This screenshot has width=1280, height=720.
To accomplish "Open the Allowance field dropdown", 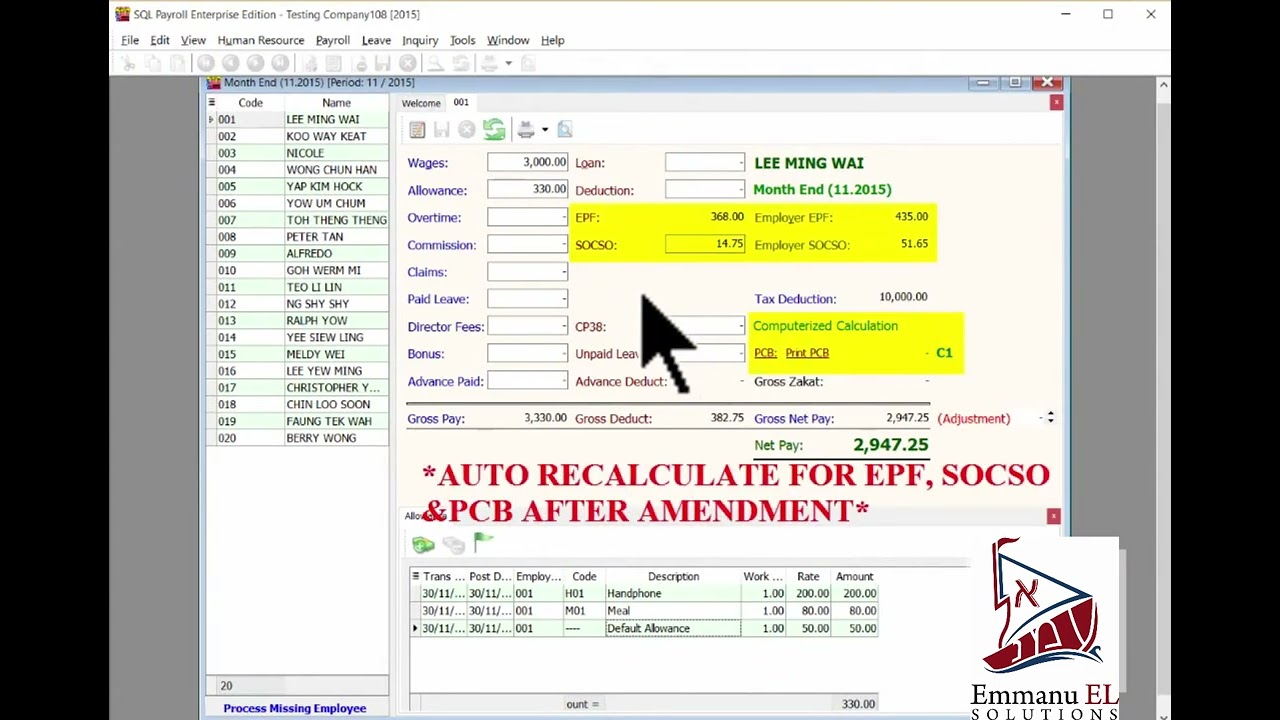I will click(528, 189).
